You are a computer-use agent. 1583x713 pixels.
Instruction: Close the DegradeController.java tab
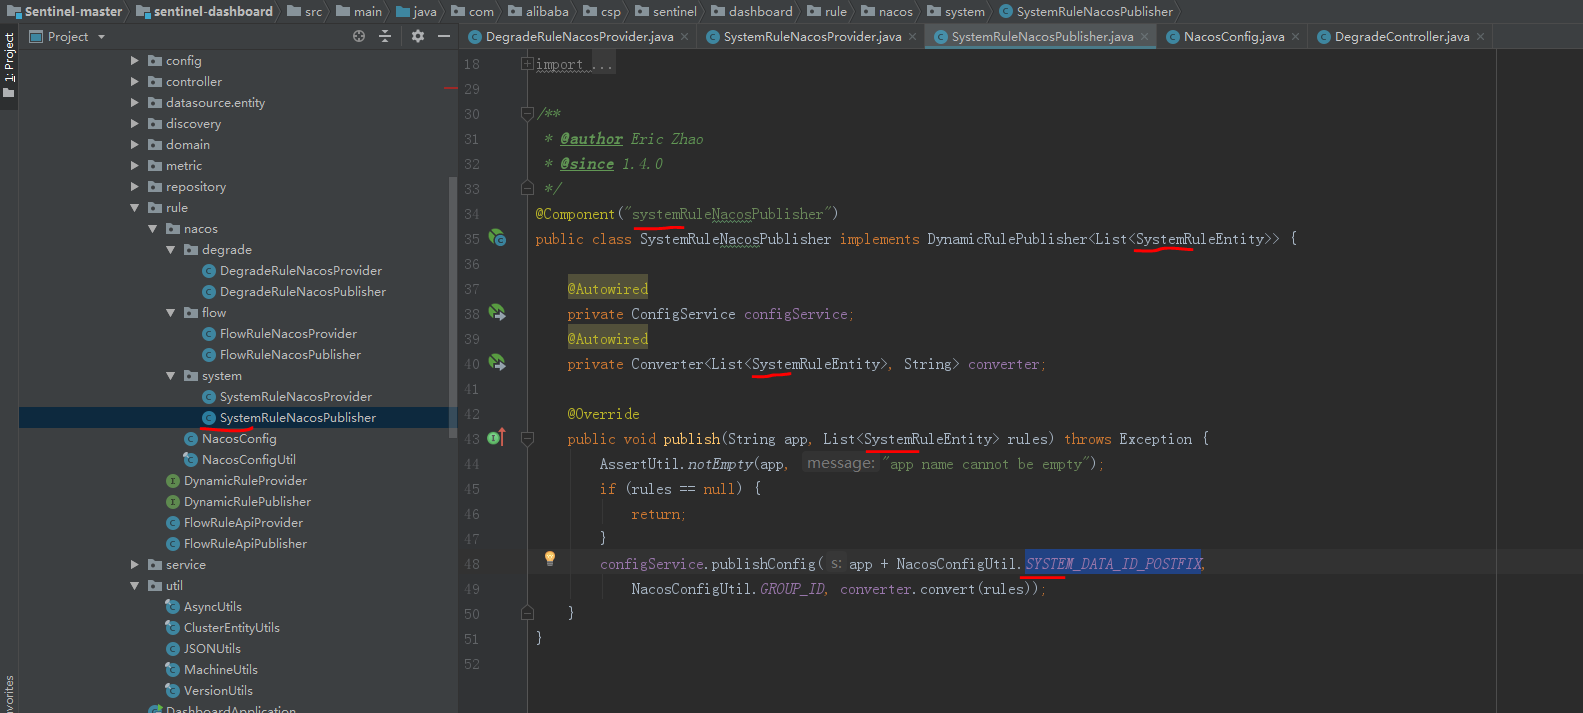click(1481, 37)
